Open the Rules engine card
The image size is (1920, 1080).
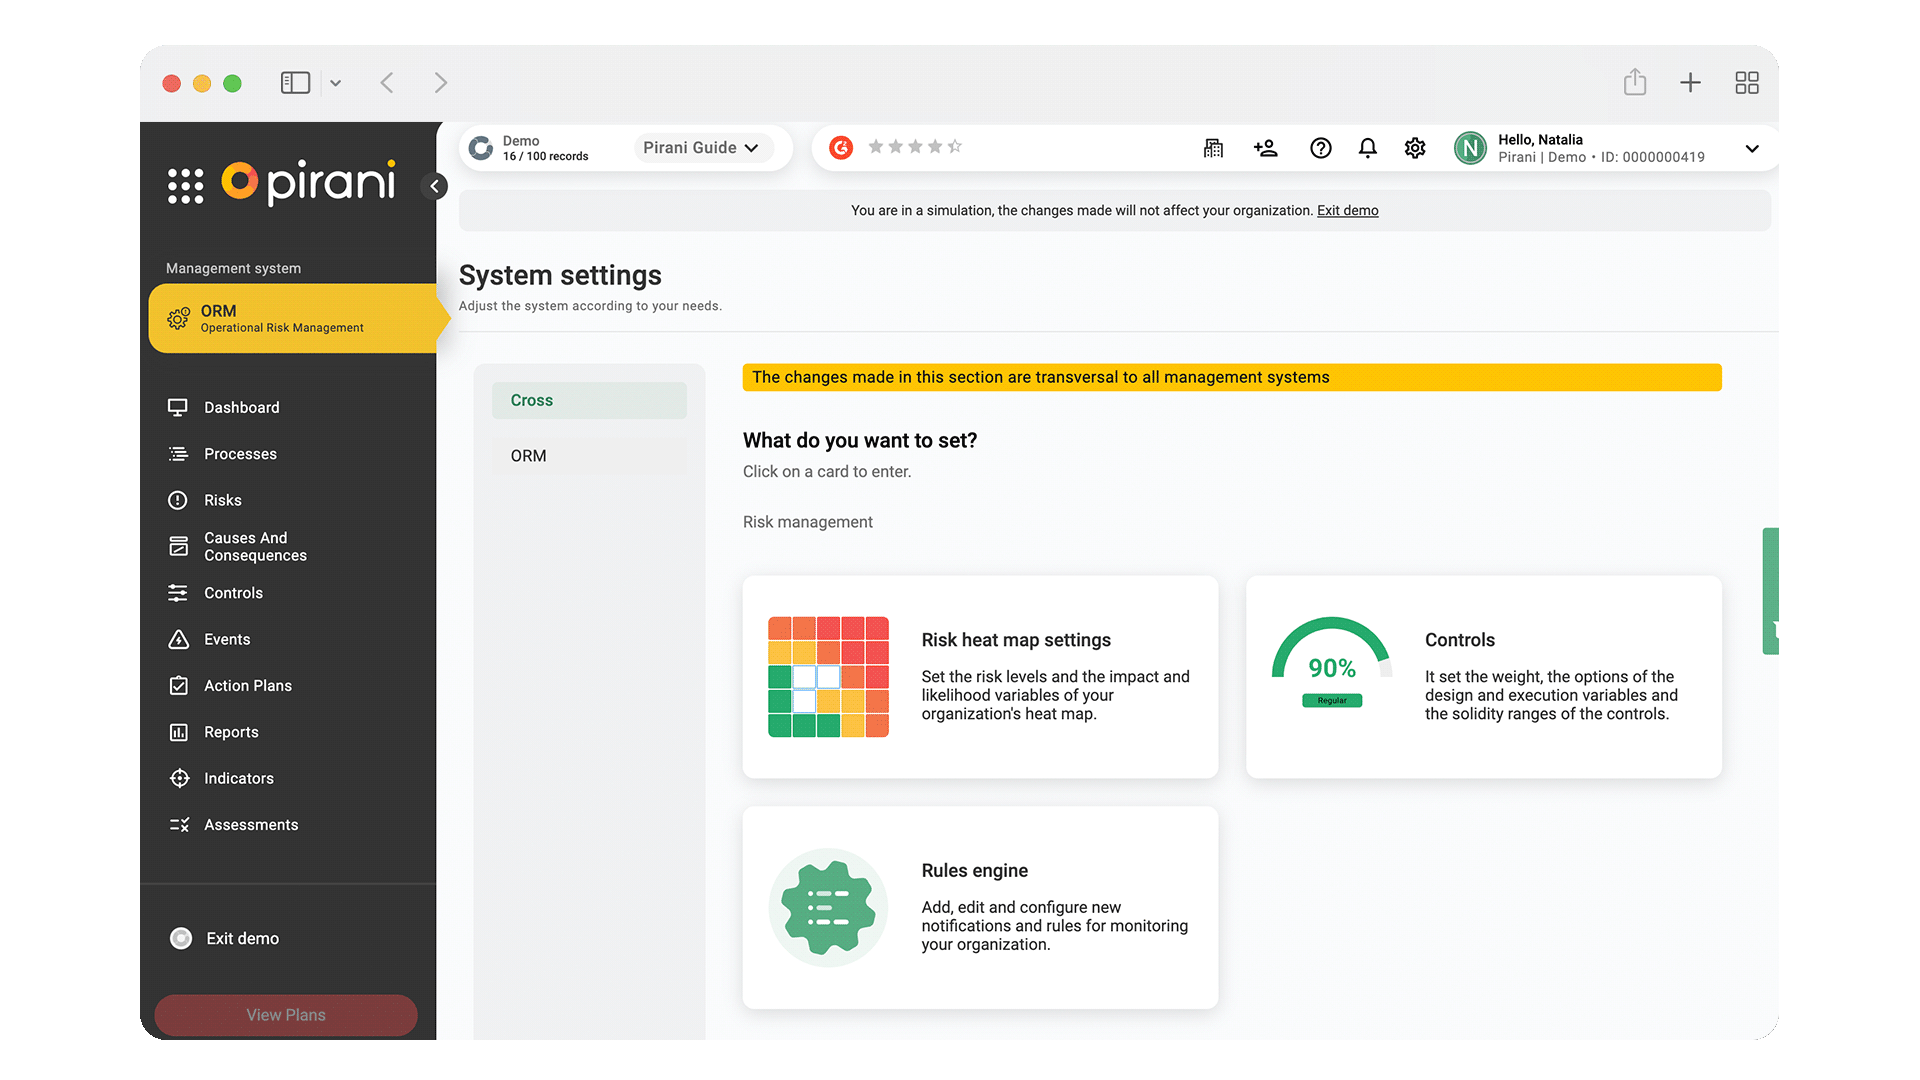[980, 907]
